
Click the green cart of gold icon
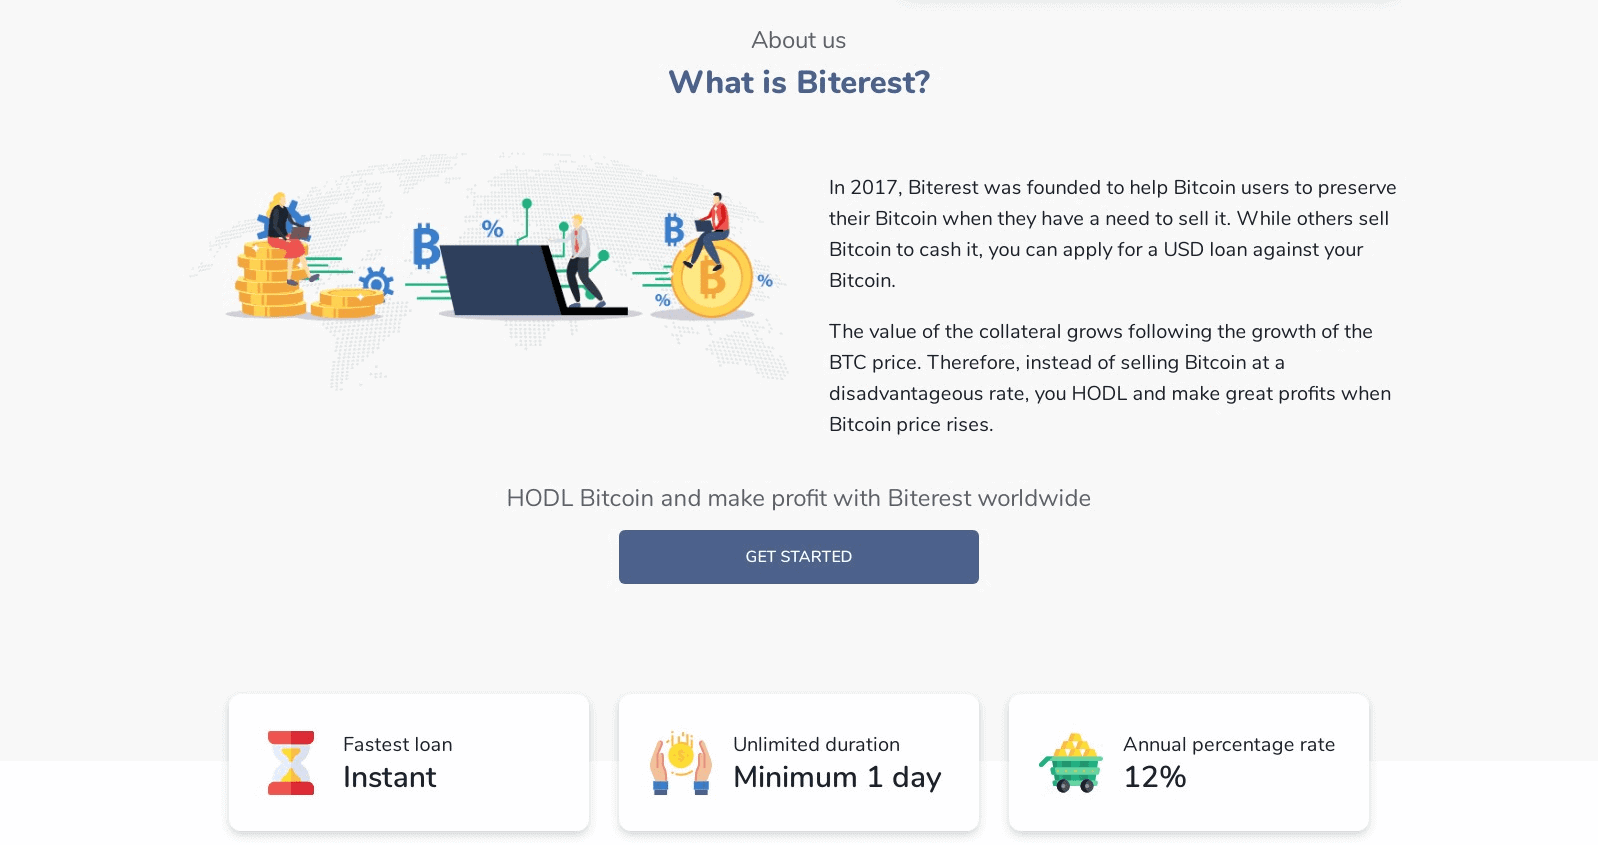coord(1071,763)
